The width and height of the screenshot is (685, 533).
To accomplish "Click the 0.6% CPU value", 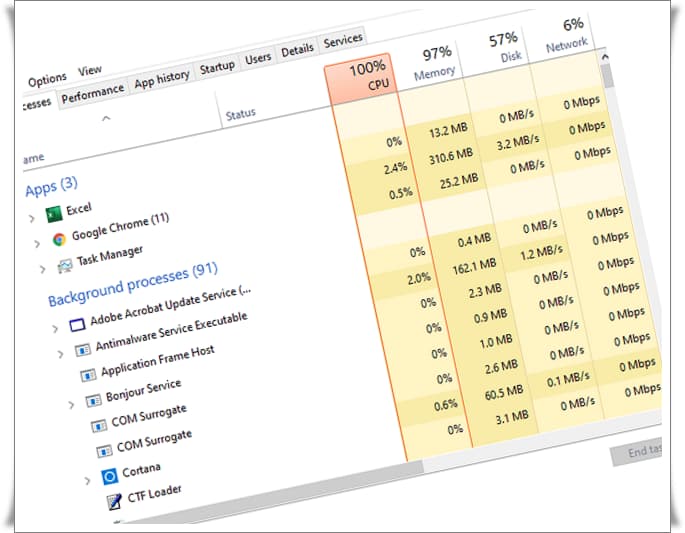I will click(x=446, y=405).
